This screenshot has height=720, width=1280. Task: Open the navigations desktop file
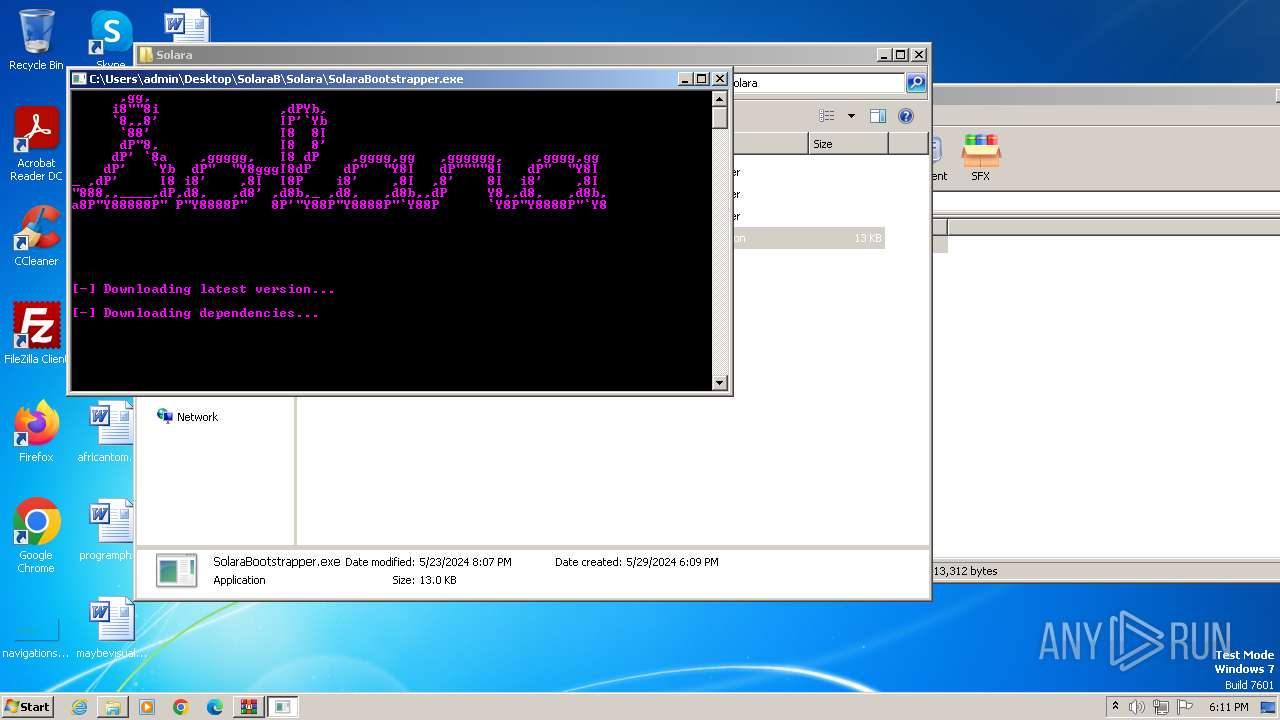point(36,638)
